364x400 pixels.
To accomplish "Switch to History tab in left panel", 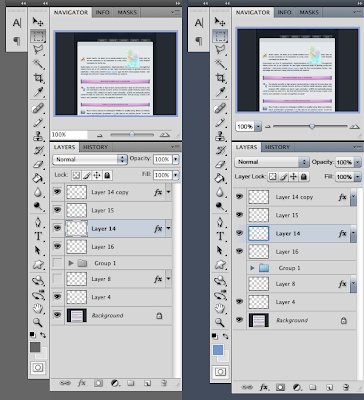I will coord(95,147).
